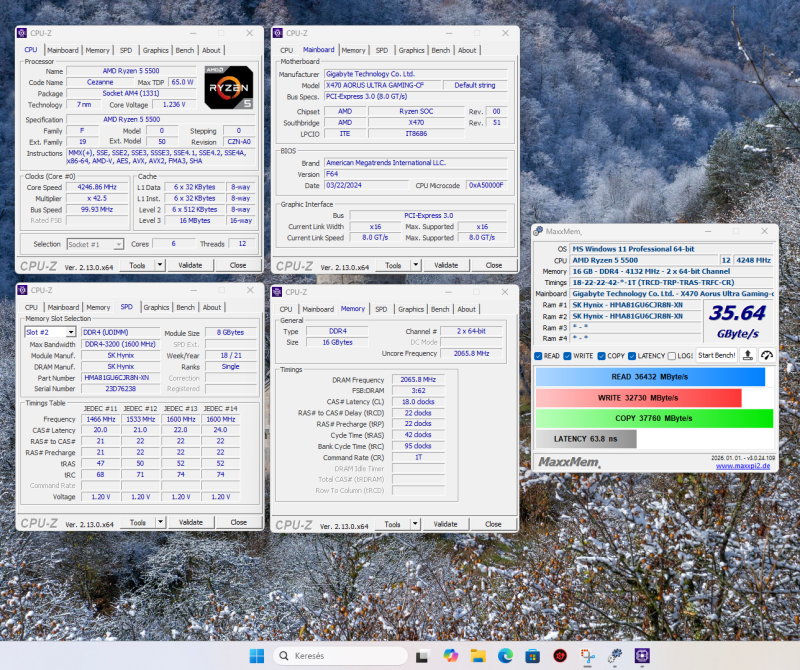Click the taskbar search magnifier icon
Image resolution: width=800 pixels, height=670 pixels.
pos(284,656)
